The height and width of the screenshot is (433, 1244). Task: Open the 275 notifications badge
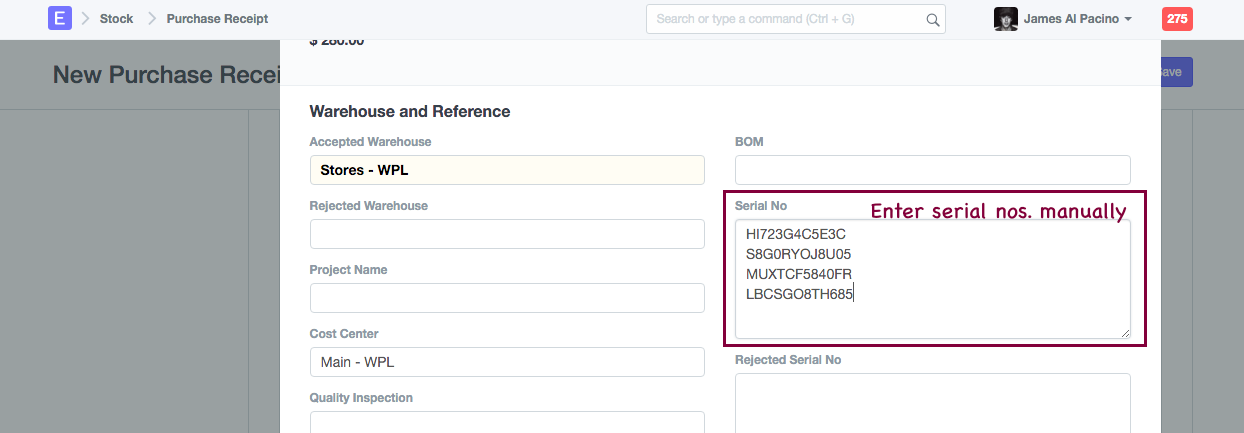1177,19
